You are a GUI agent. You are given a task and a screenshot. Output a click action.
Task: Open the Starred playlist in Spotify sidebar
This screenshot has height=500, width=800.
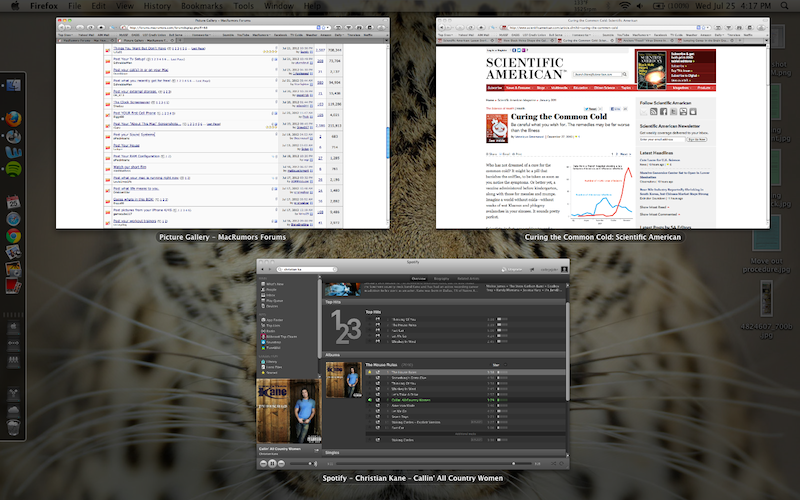269,372
